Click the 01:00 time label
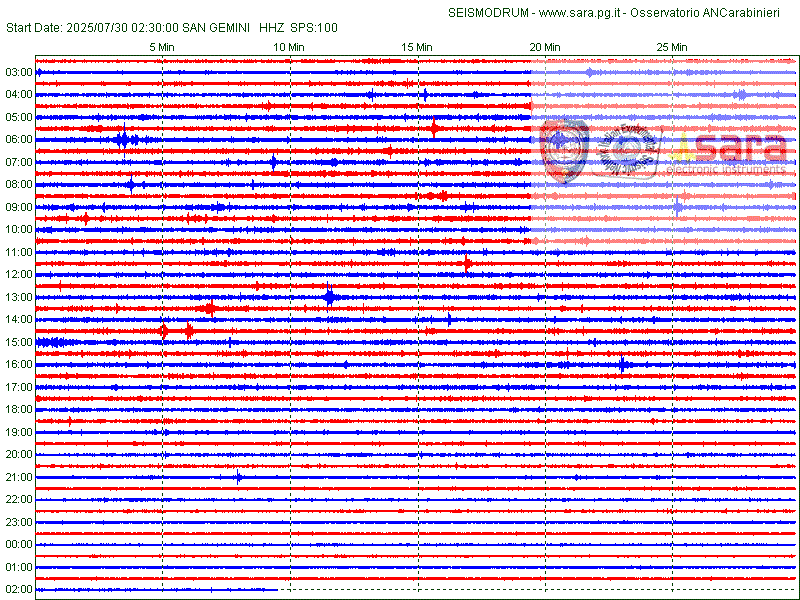 pos(19,567)
